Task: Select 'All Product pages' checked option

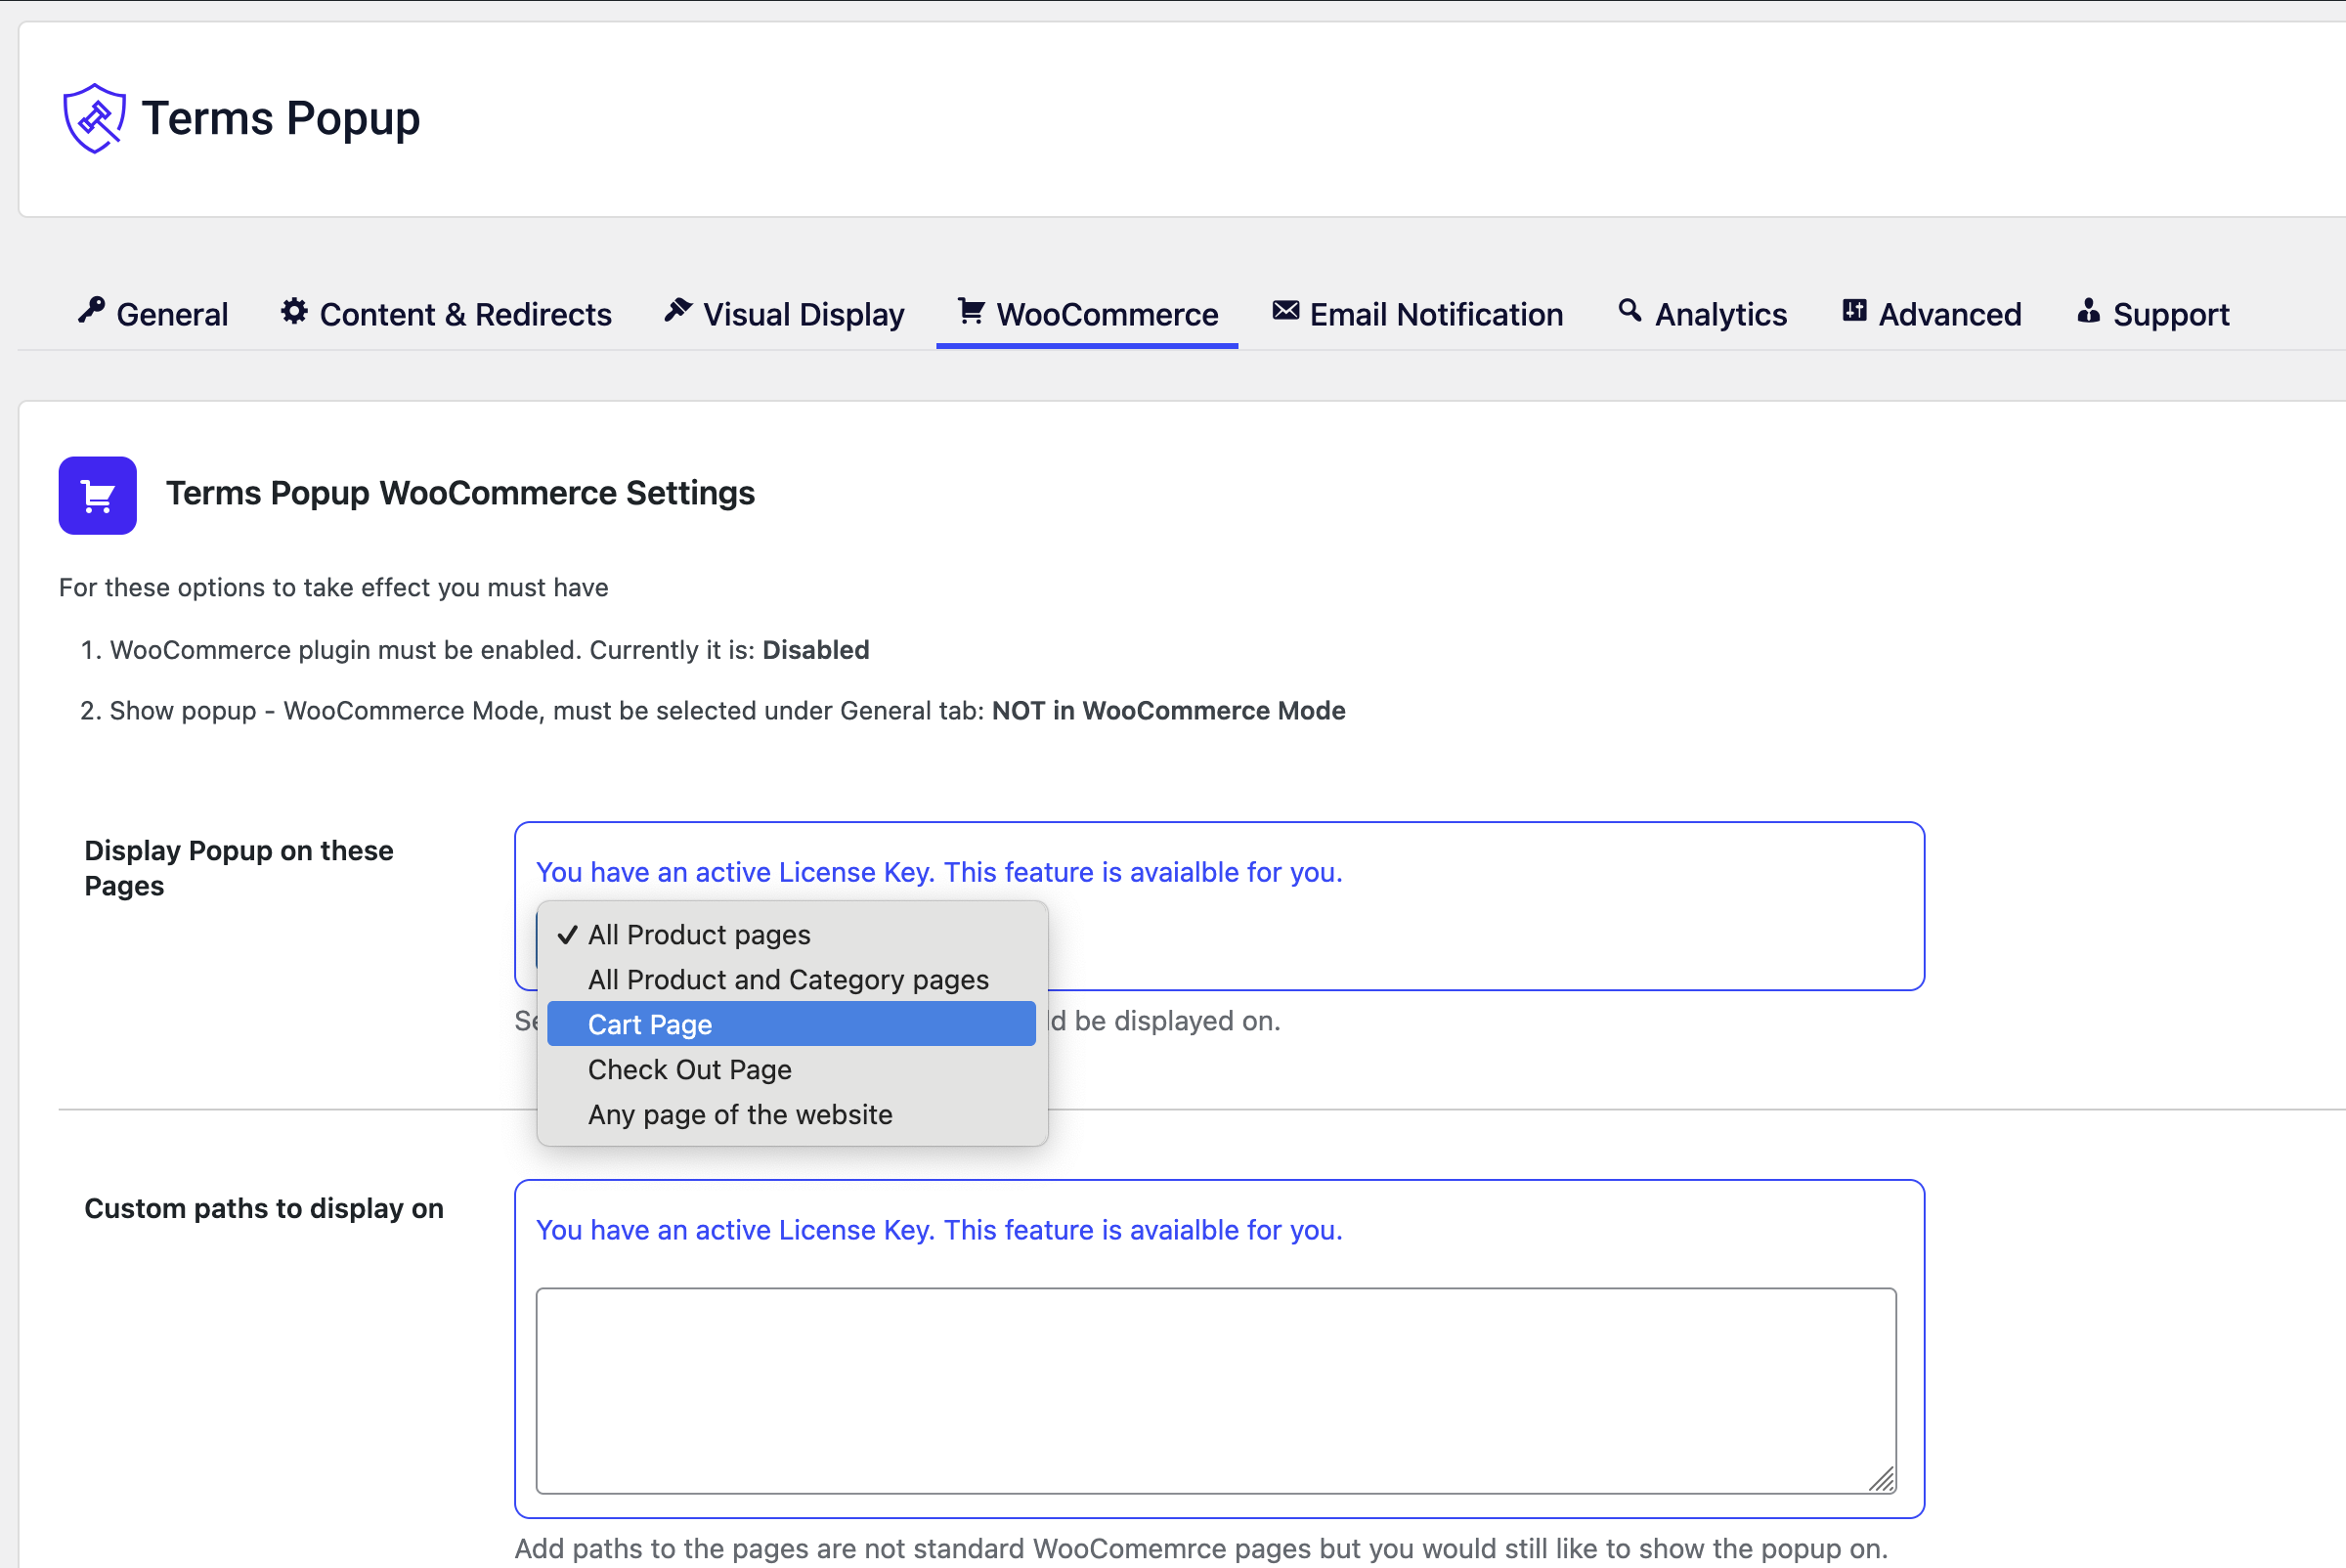Action: coord(698,935)
